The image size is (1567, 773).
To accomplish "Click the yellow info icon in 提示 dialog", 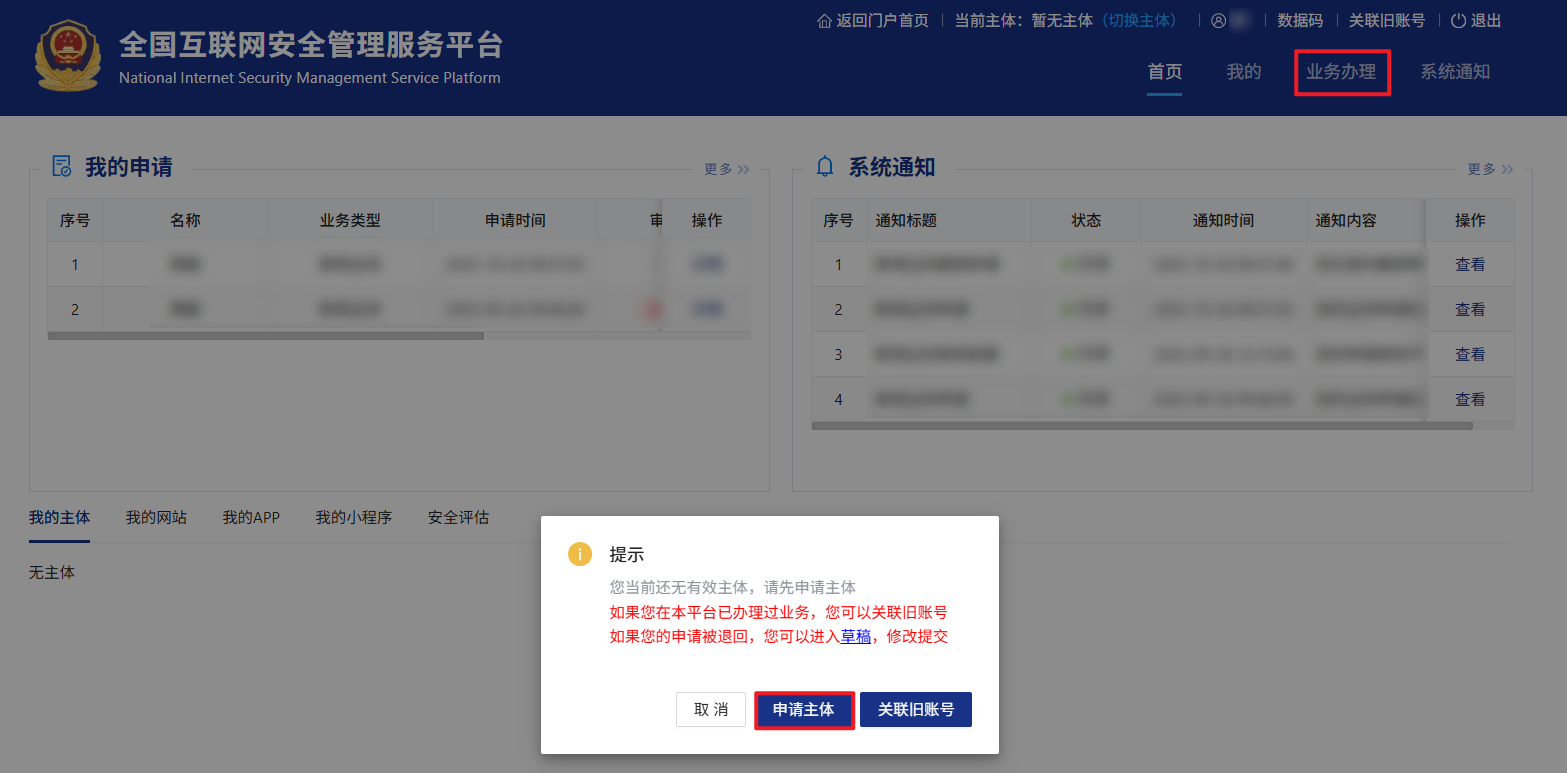I will 580,554.
